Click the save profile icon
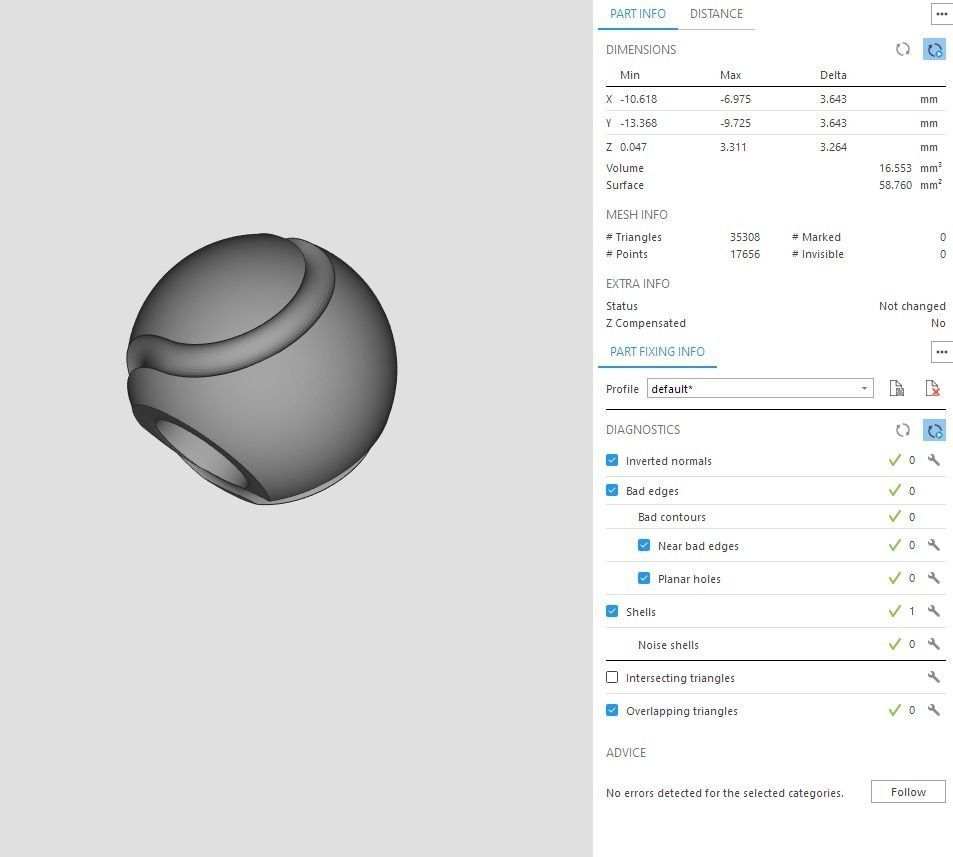The image size is (953, 857). pos(896,388)
